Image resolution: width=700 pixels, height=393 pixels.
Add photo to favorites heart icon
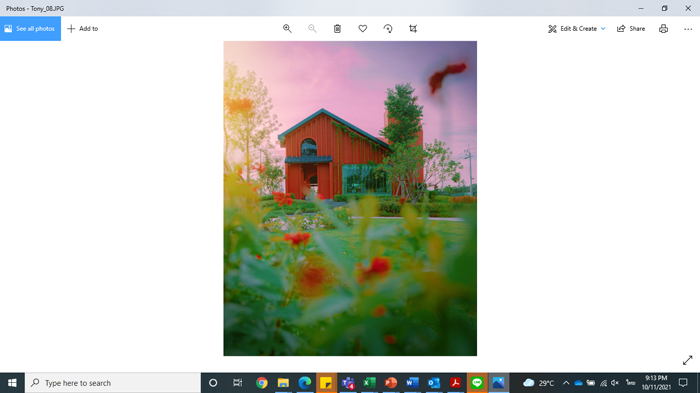[362, 29]
